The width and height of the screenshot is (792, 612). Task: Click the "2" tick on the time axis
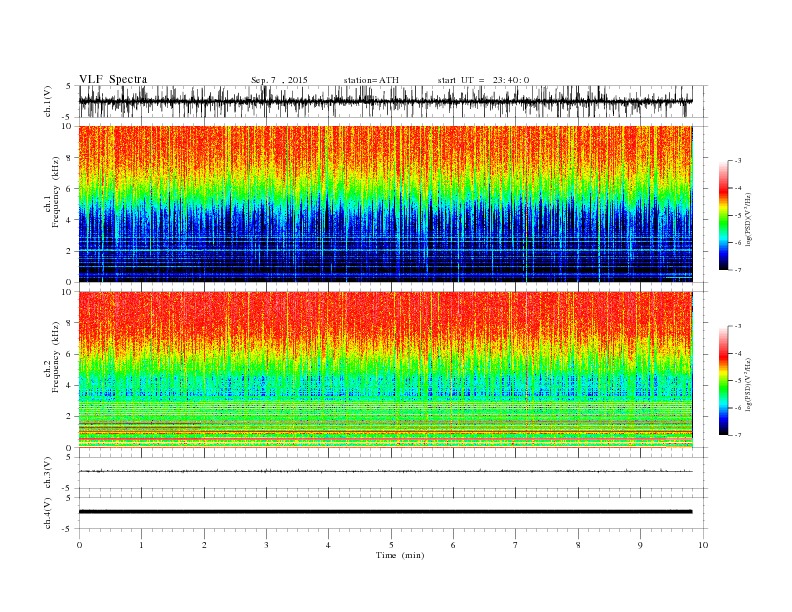tap(204, 545)
